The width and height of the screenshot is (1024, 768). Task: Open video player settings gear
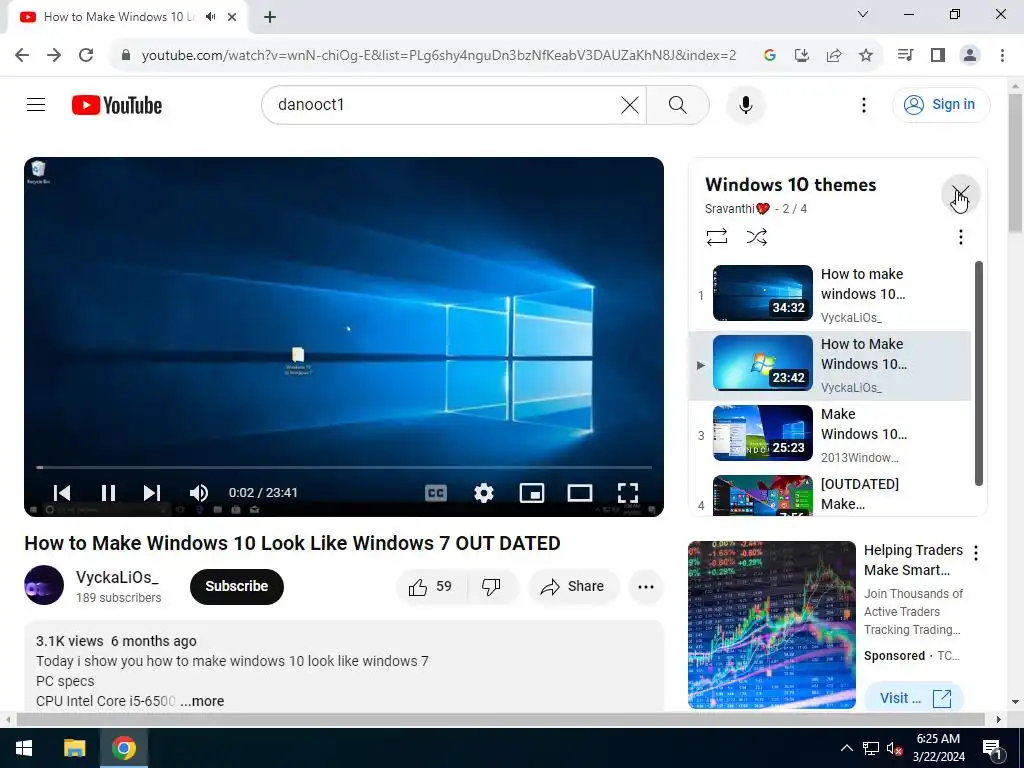483,492
